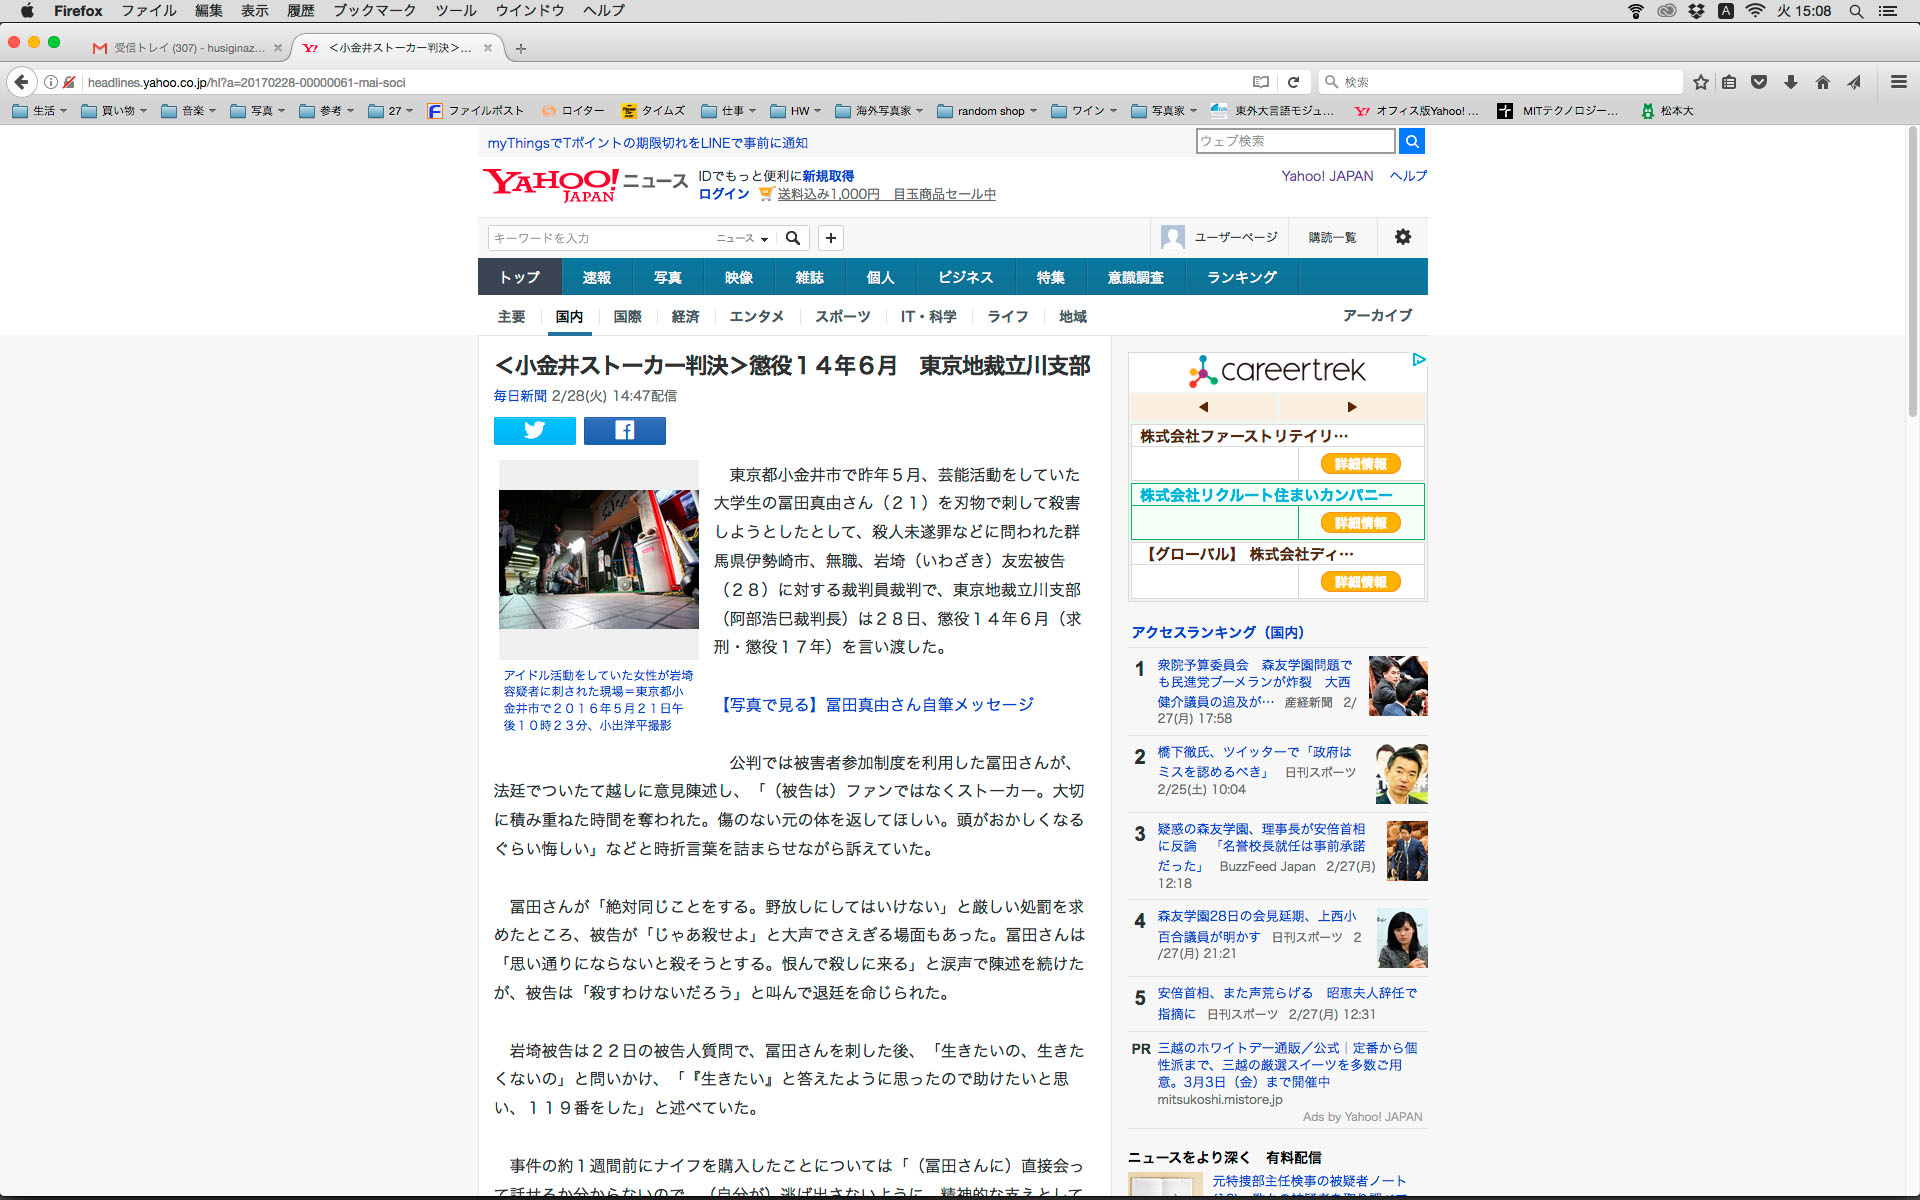Open Firefox hamburger menu

pos(1898,82)
